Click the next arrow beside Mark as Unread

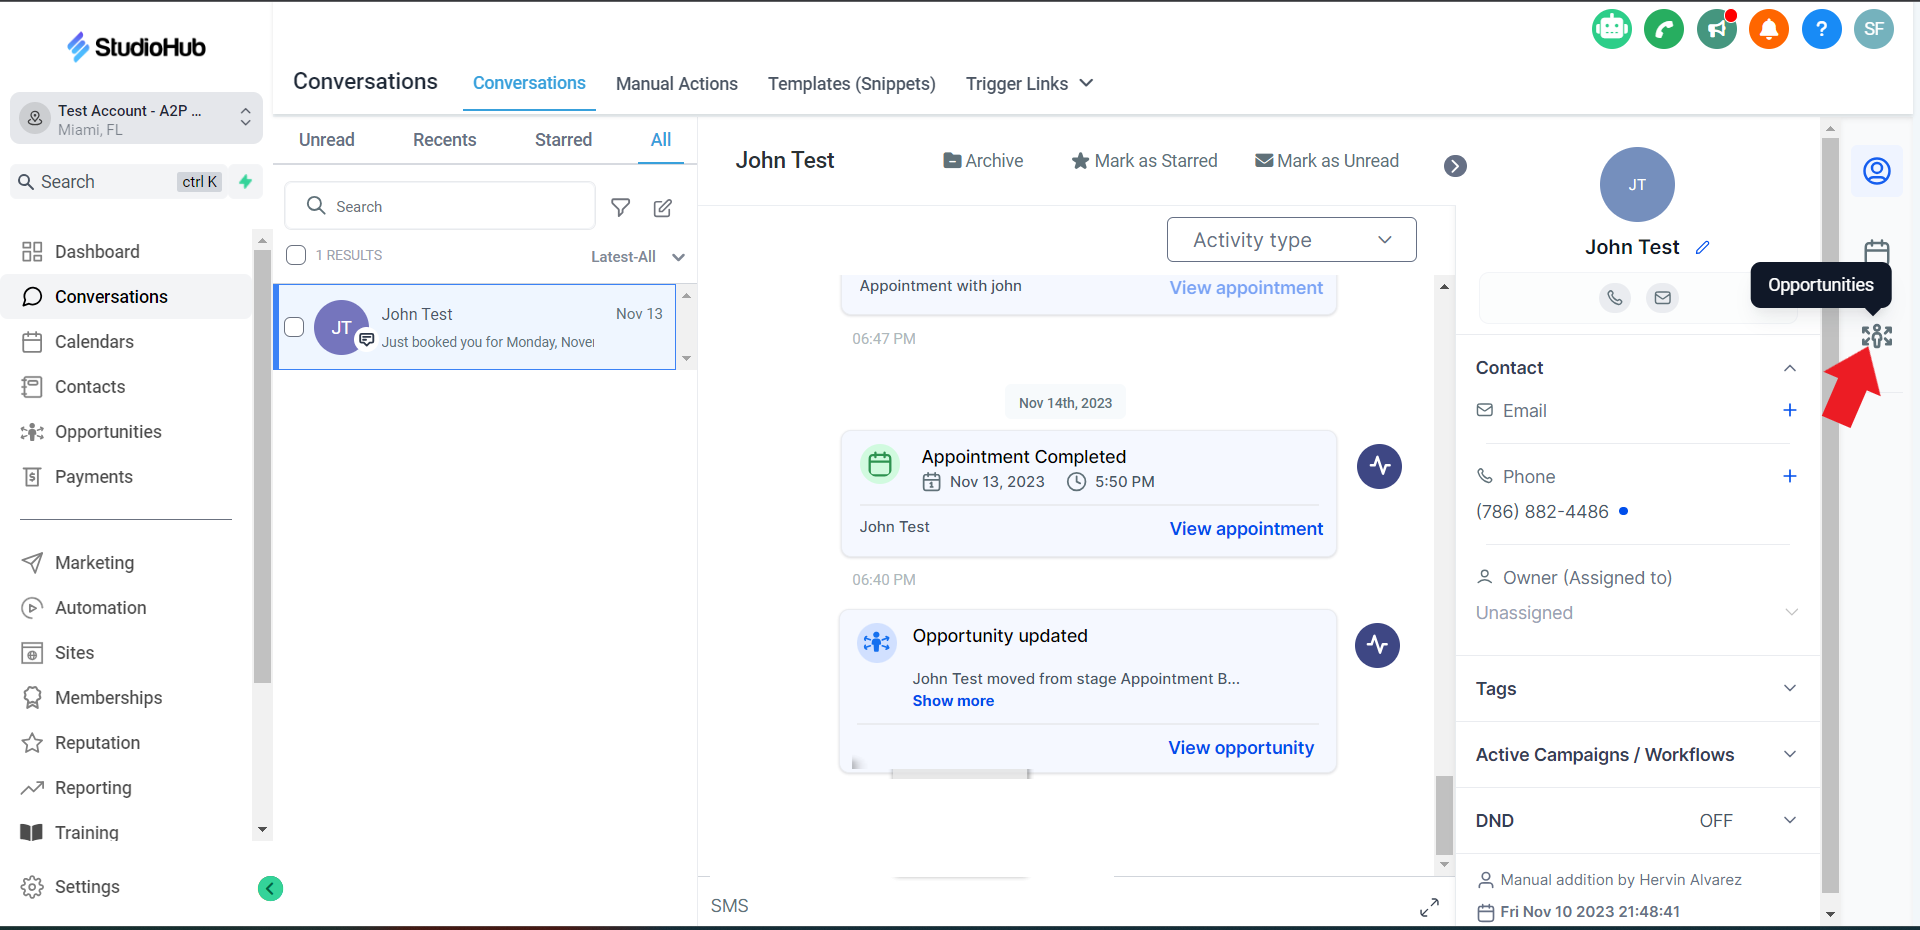(x=1456, y=166)
